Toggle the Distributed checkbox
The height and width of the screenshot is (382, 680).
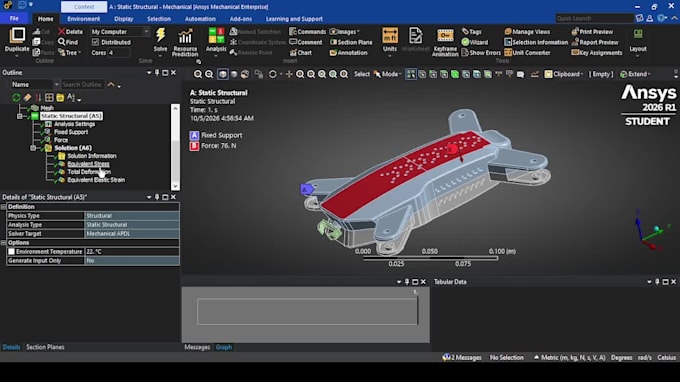click(x=95, y=42)
